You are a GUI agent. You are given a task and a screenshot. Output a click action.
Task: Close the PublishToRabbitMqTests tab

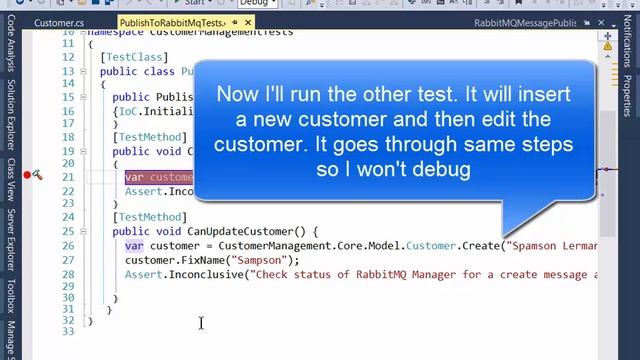248,22
